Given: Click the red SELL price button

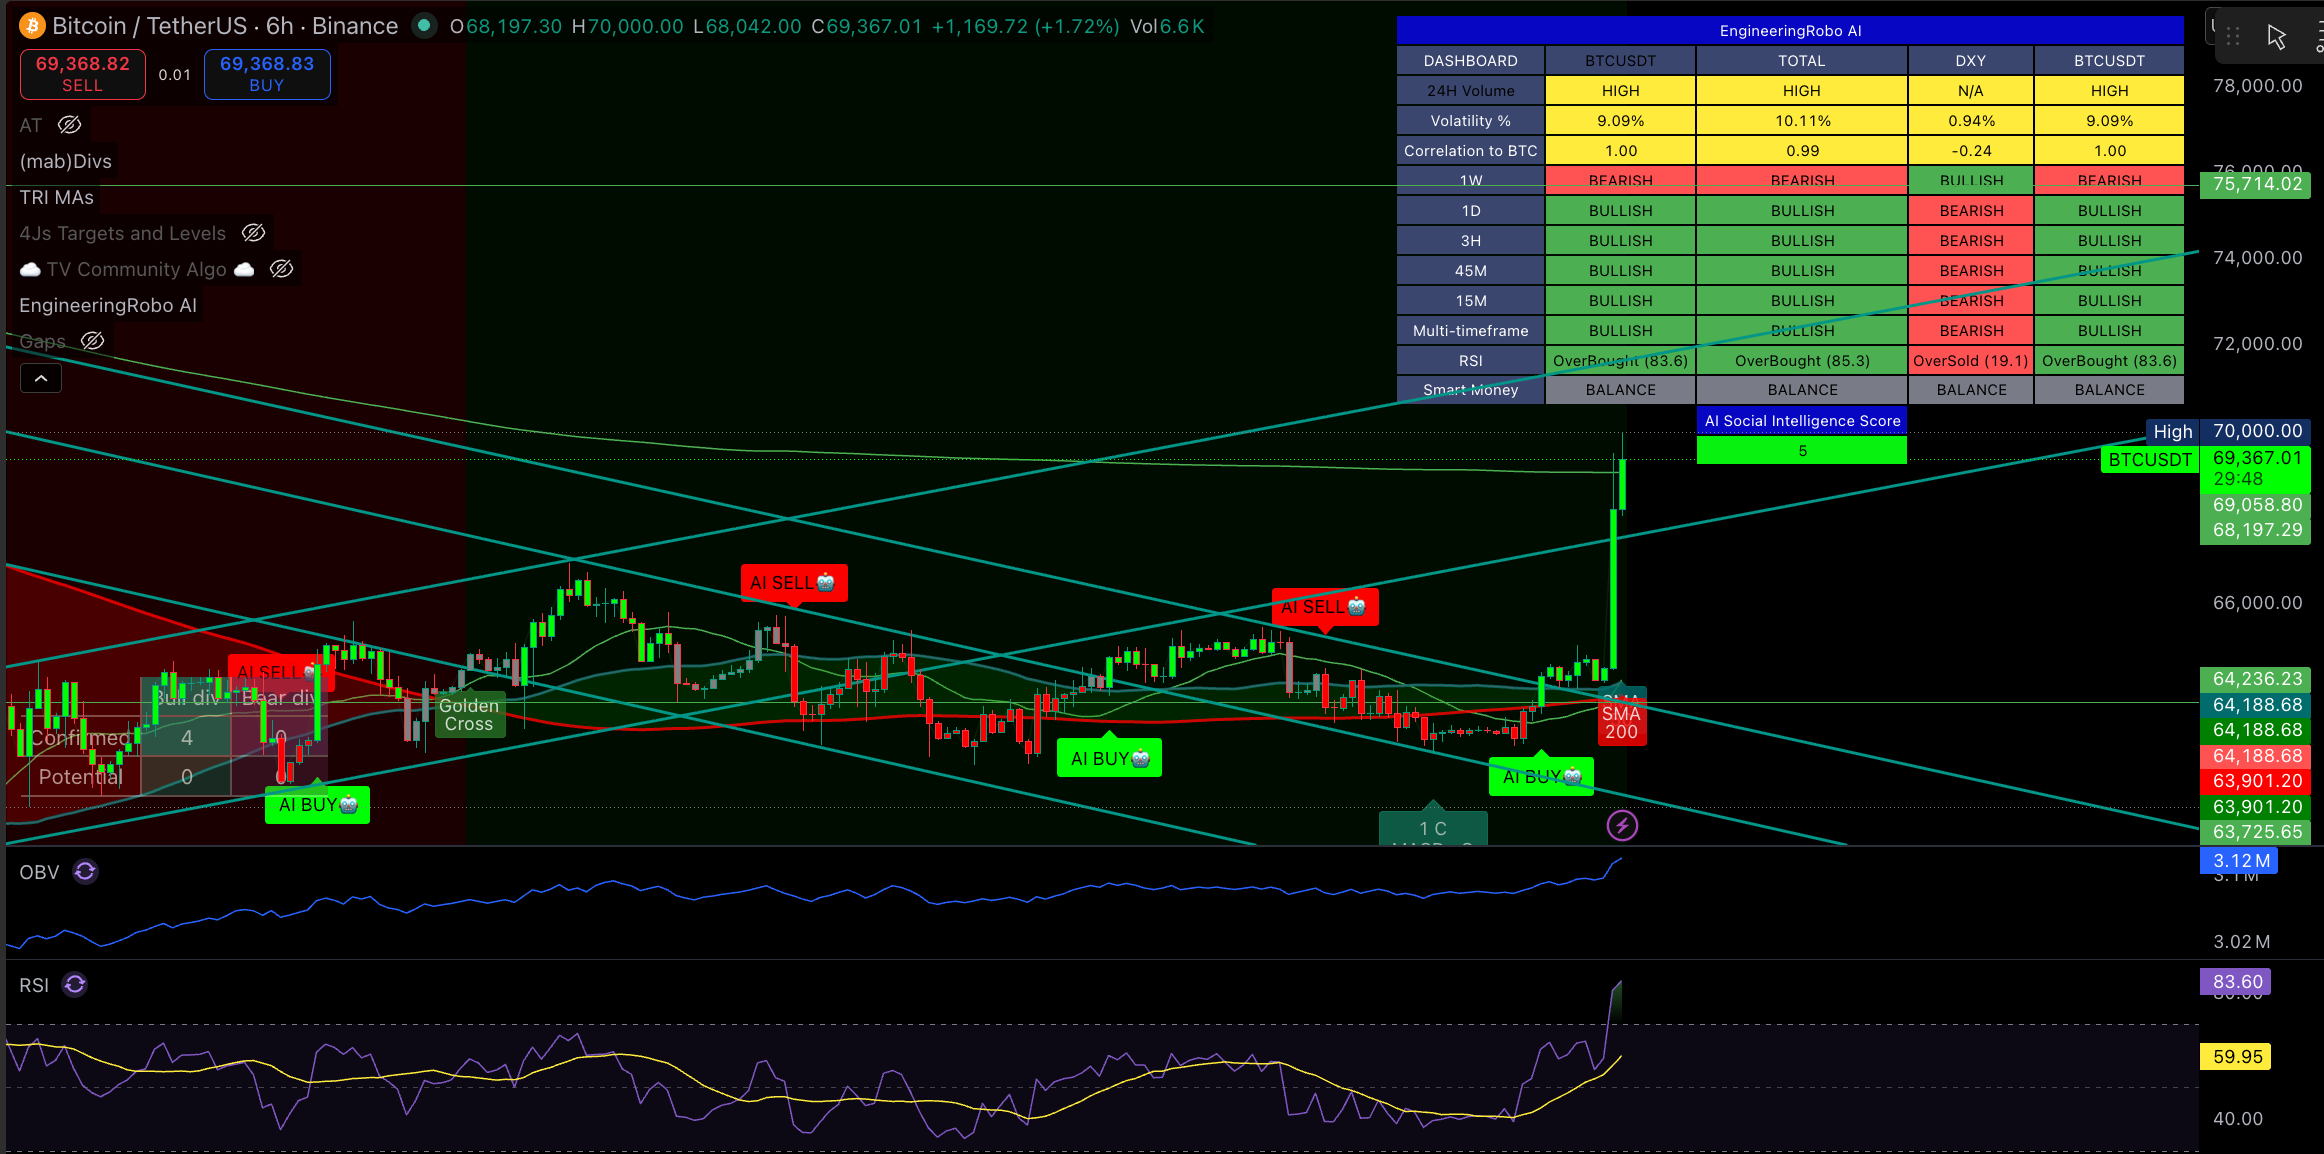Looking at the screenshot, I should click(83, 74).
